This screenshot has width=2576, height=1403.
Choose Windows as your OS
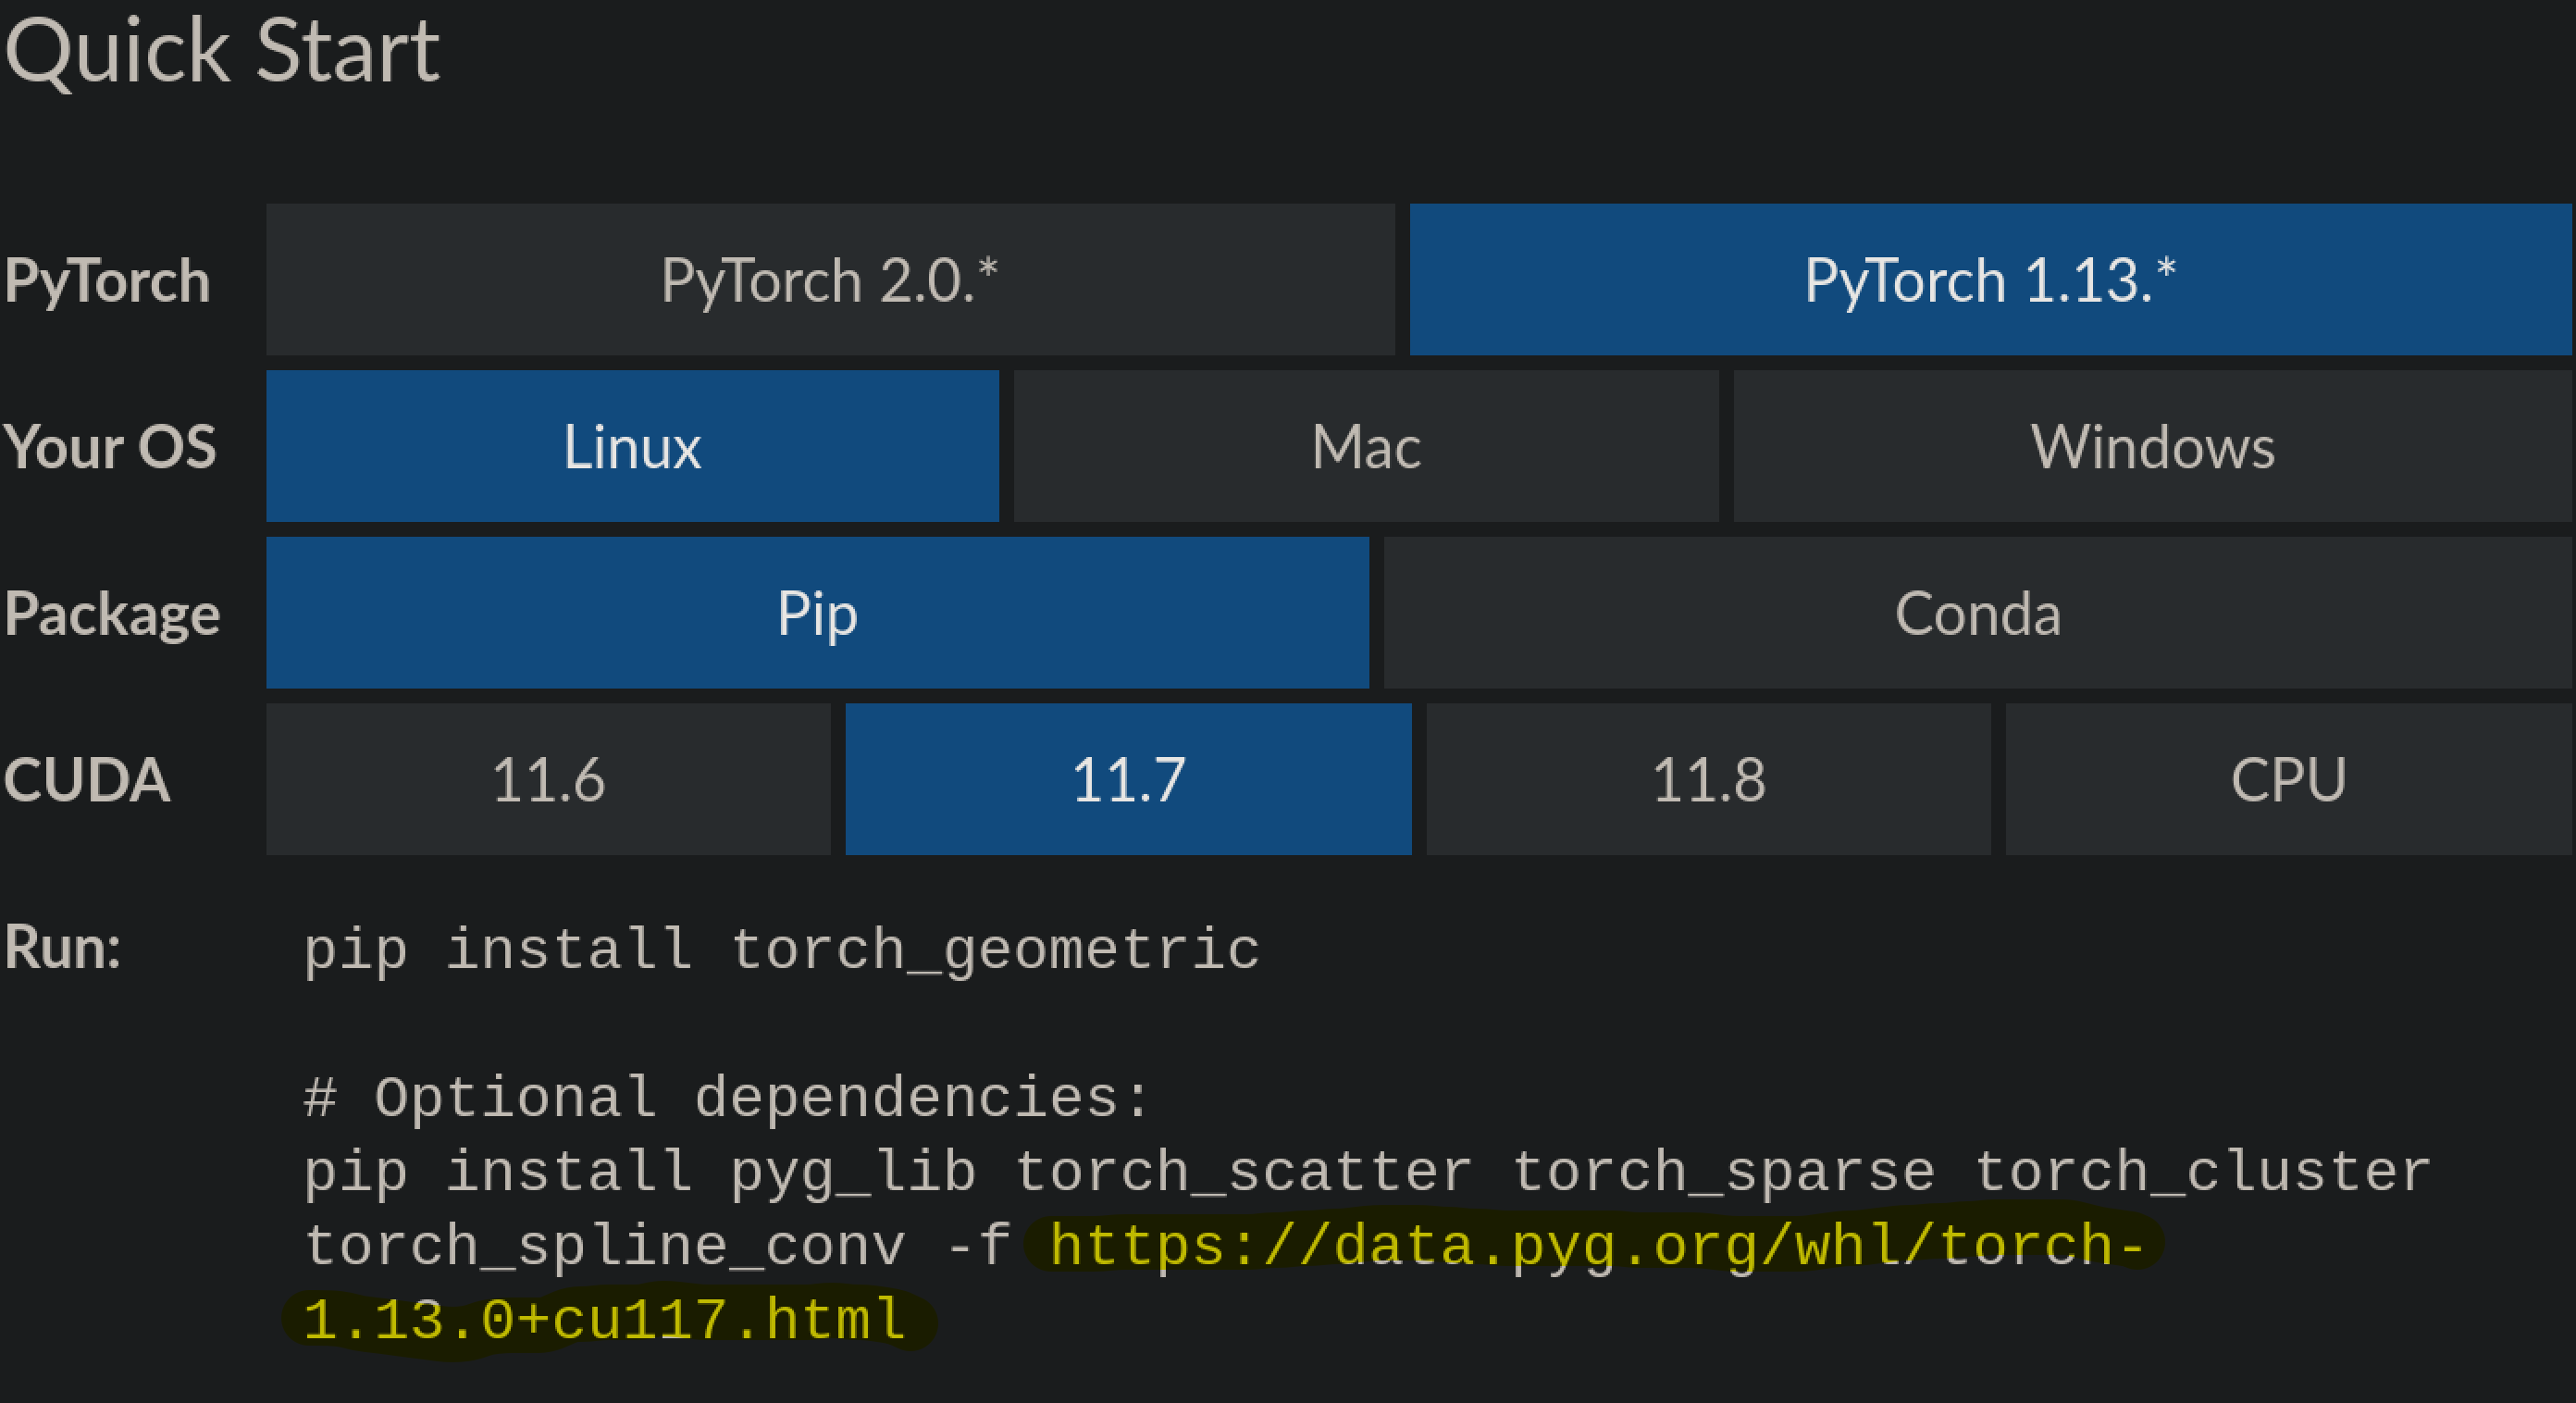[2153, 446]
